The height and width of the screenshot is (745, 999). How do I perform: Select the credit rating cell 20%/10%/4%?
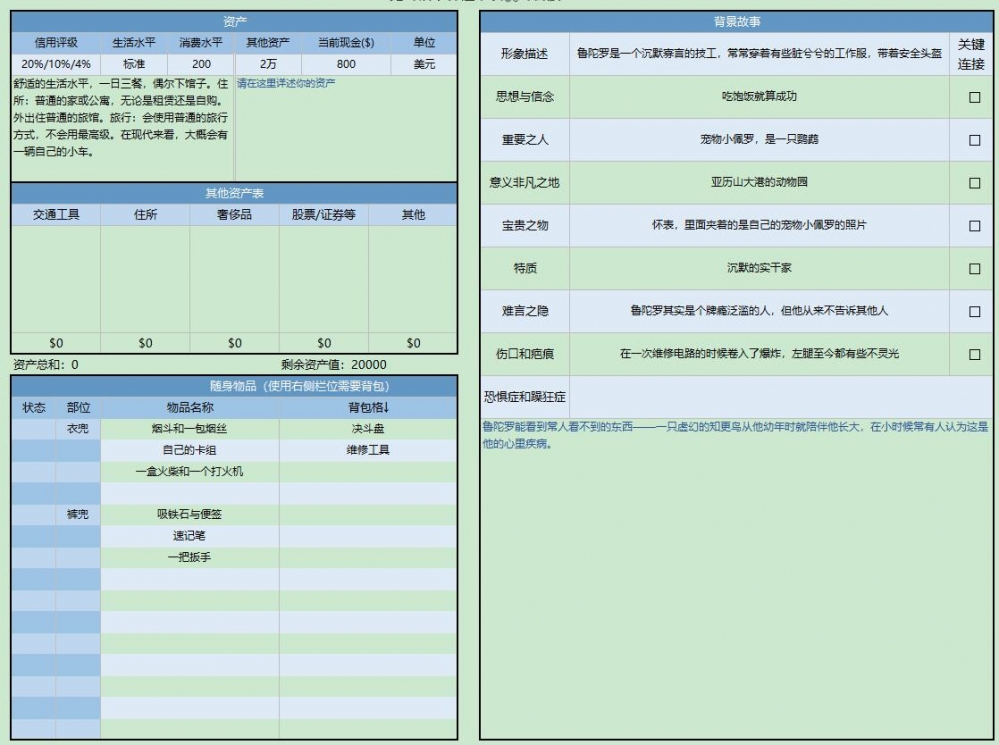(56, 64)
